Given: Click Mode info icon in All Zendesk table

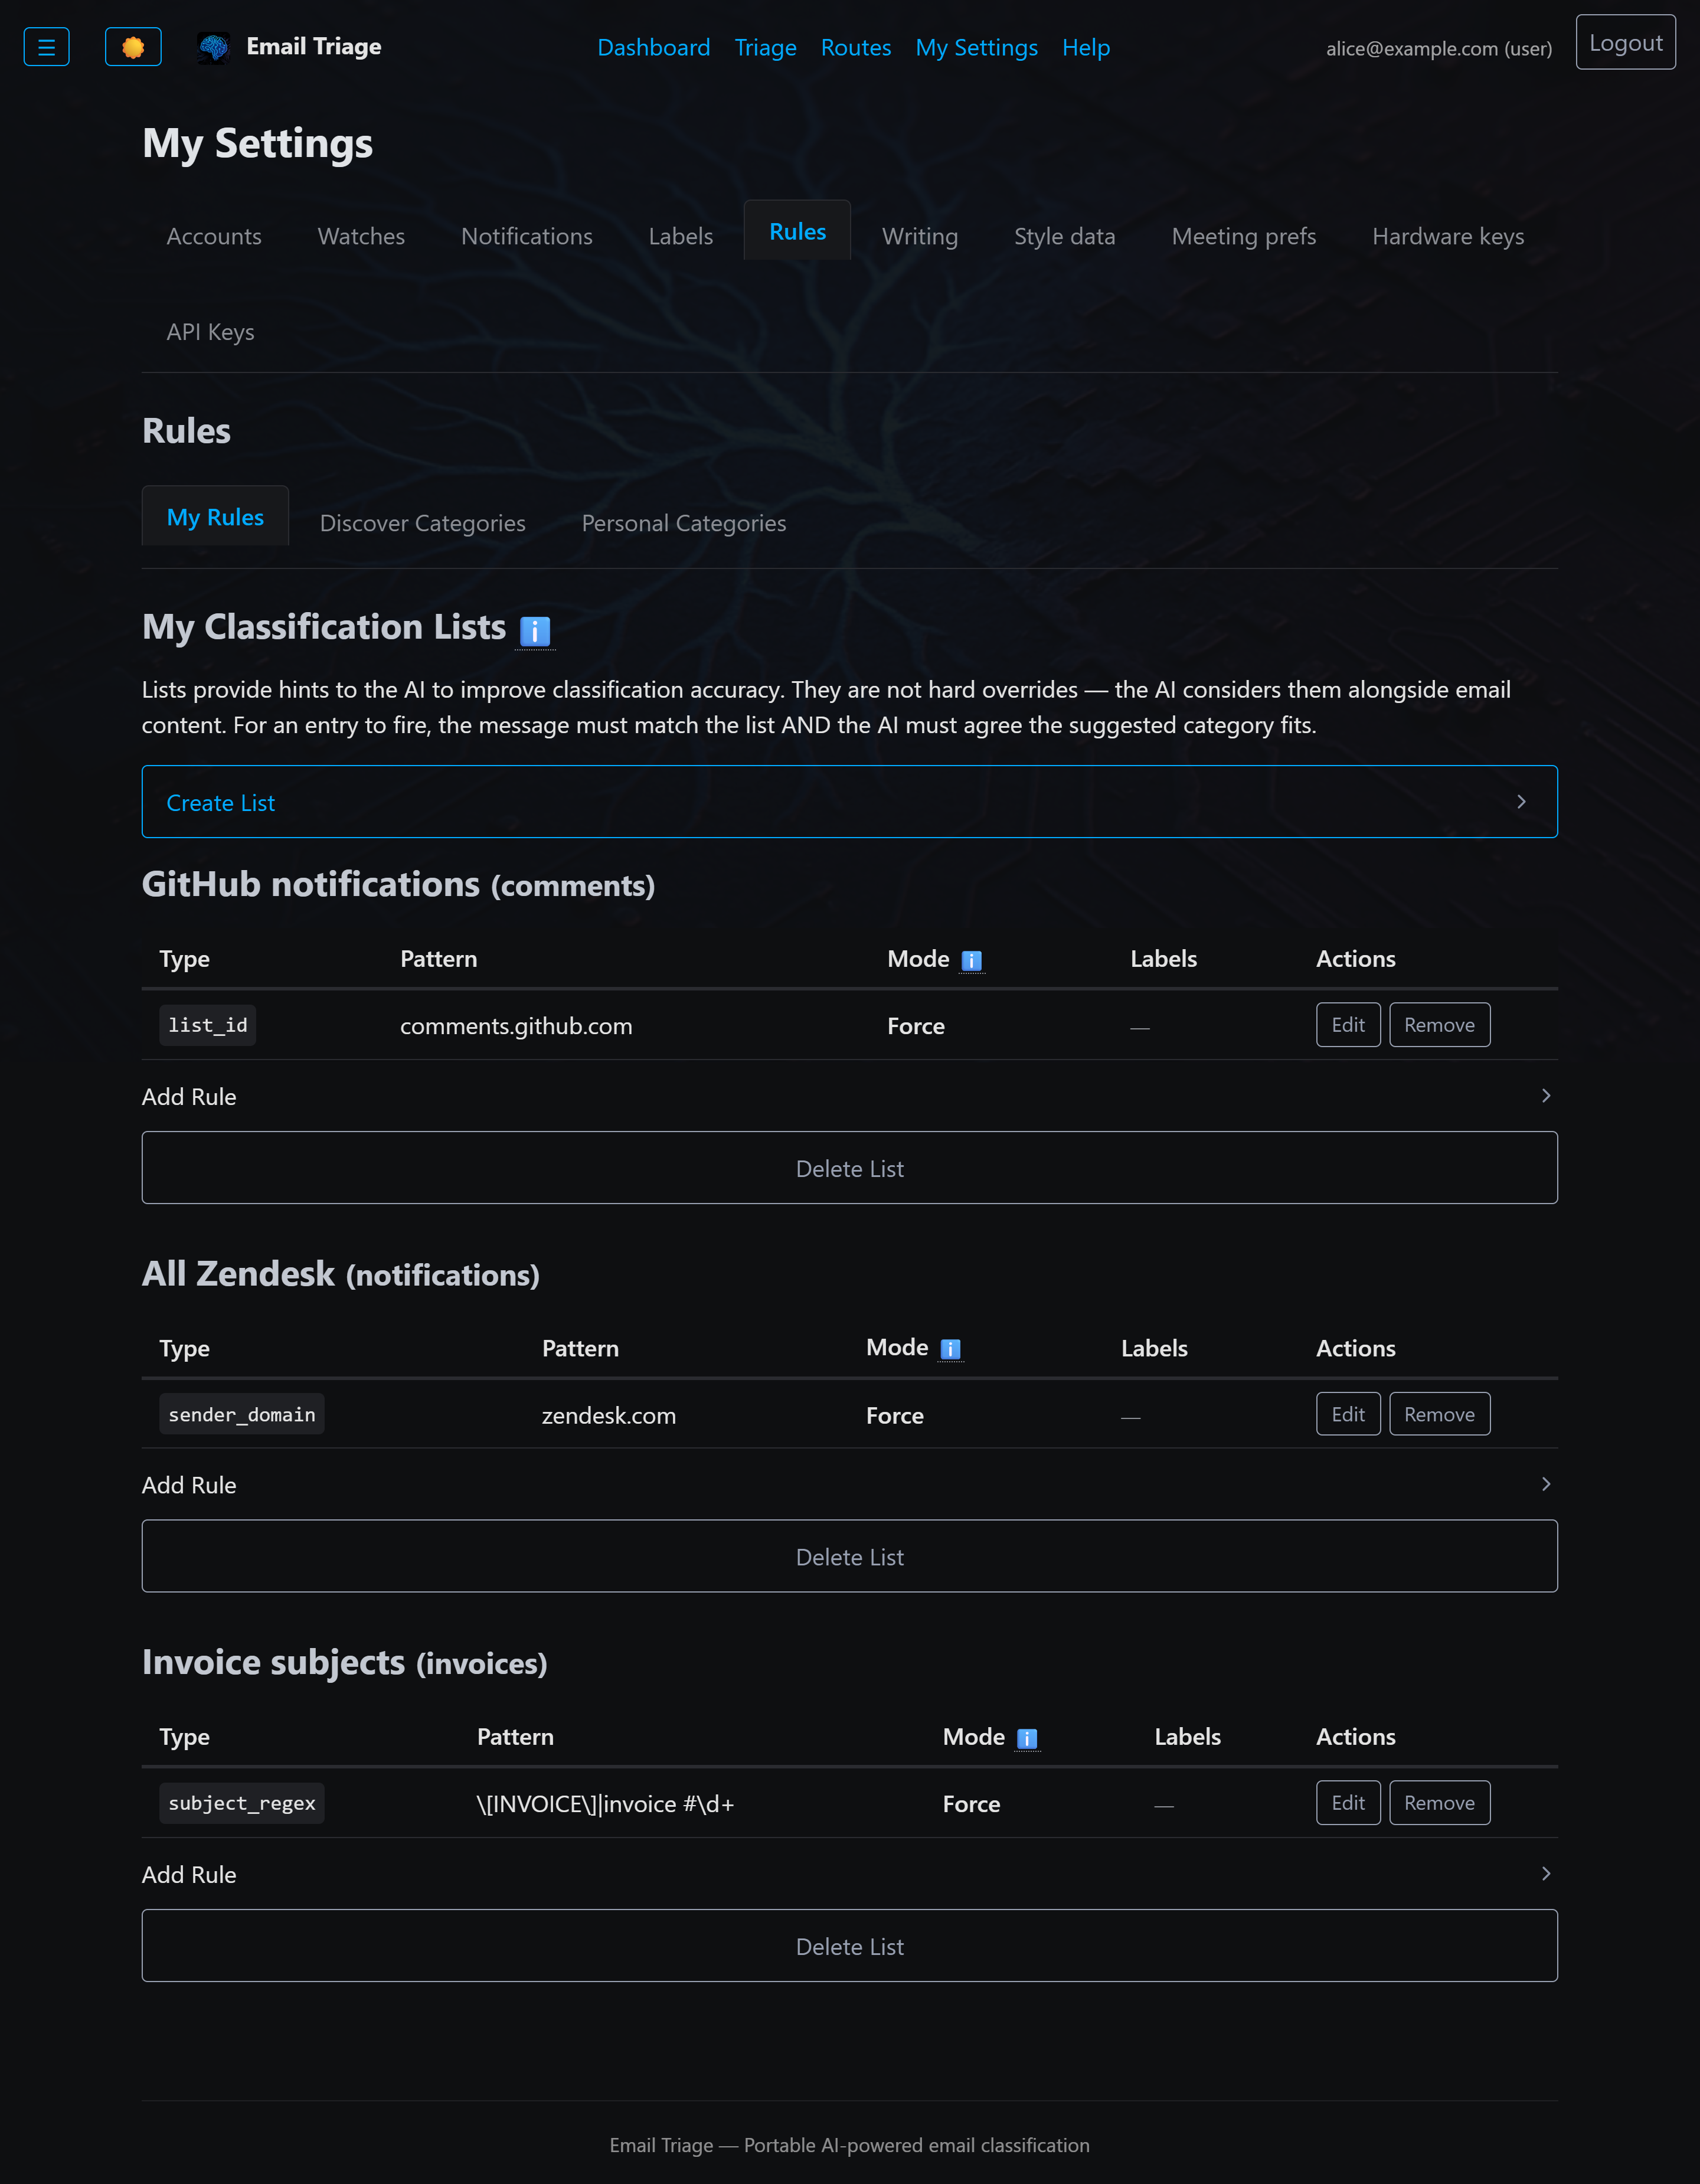Looking at the screenshot, I should pyautogui.click(x=951, y=1350).
